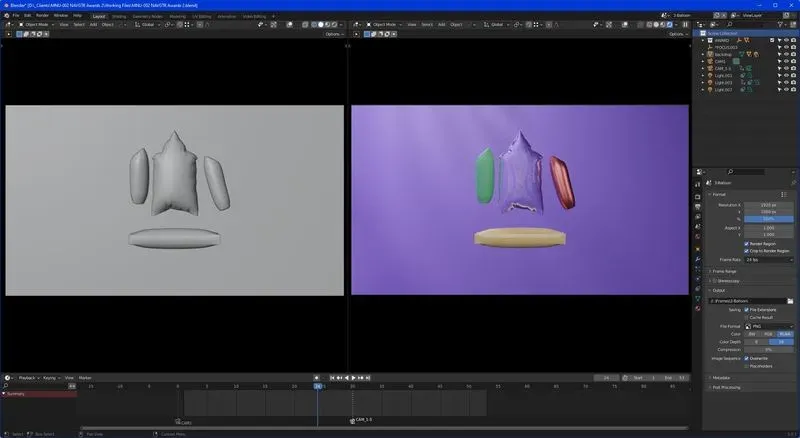Click the backdrop object icon in outliner
The width and height of the screenshot is (800, 438).
coord(709,54)
